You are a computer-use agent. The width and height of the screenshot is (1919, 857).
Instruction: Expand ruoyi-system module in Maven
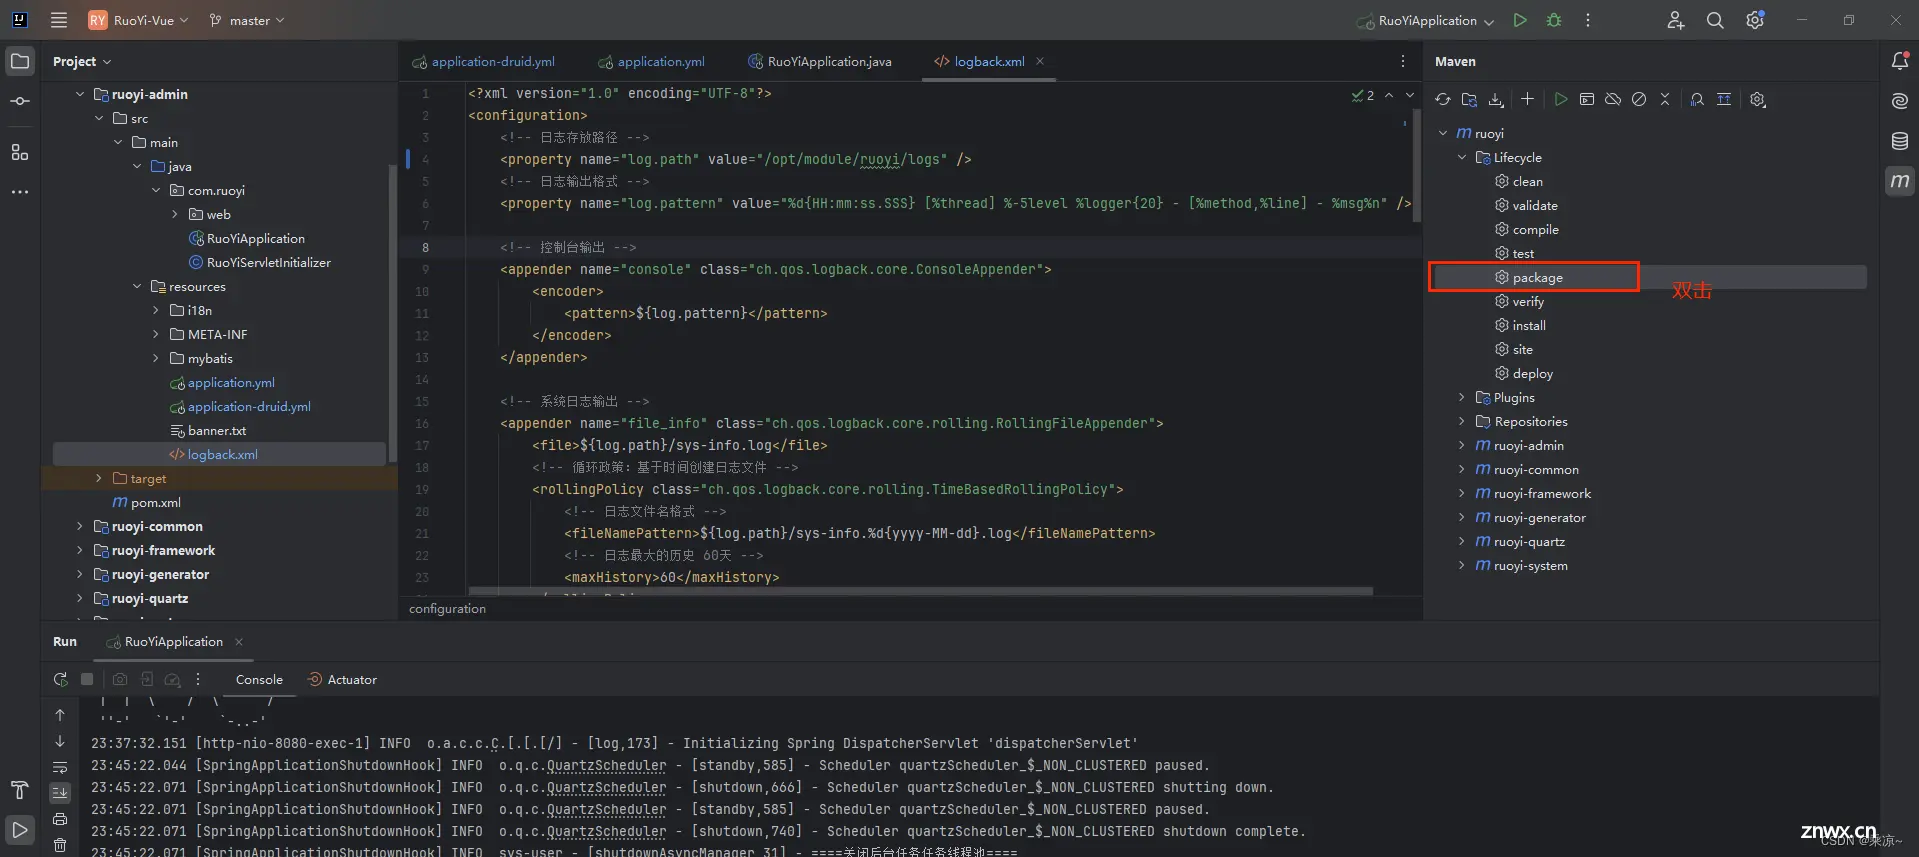pyautogui.click(x=1462, y=565)
